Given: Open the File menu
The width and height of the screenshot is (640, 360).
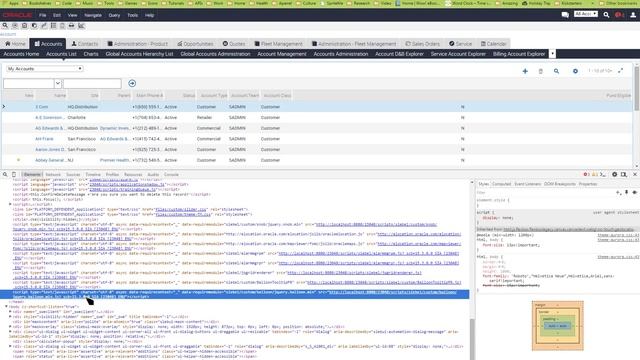Looking at the screenshot, I should pos(42,15).
